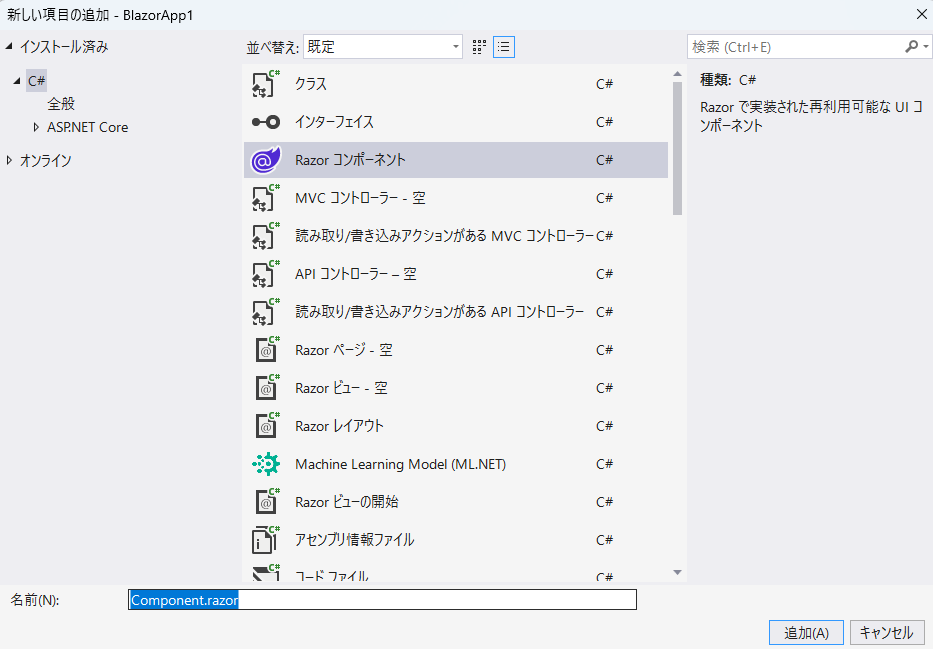
Task: Click the 追加(A) button
Action: pos(806,633)
